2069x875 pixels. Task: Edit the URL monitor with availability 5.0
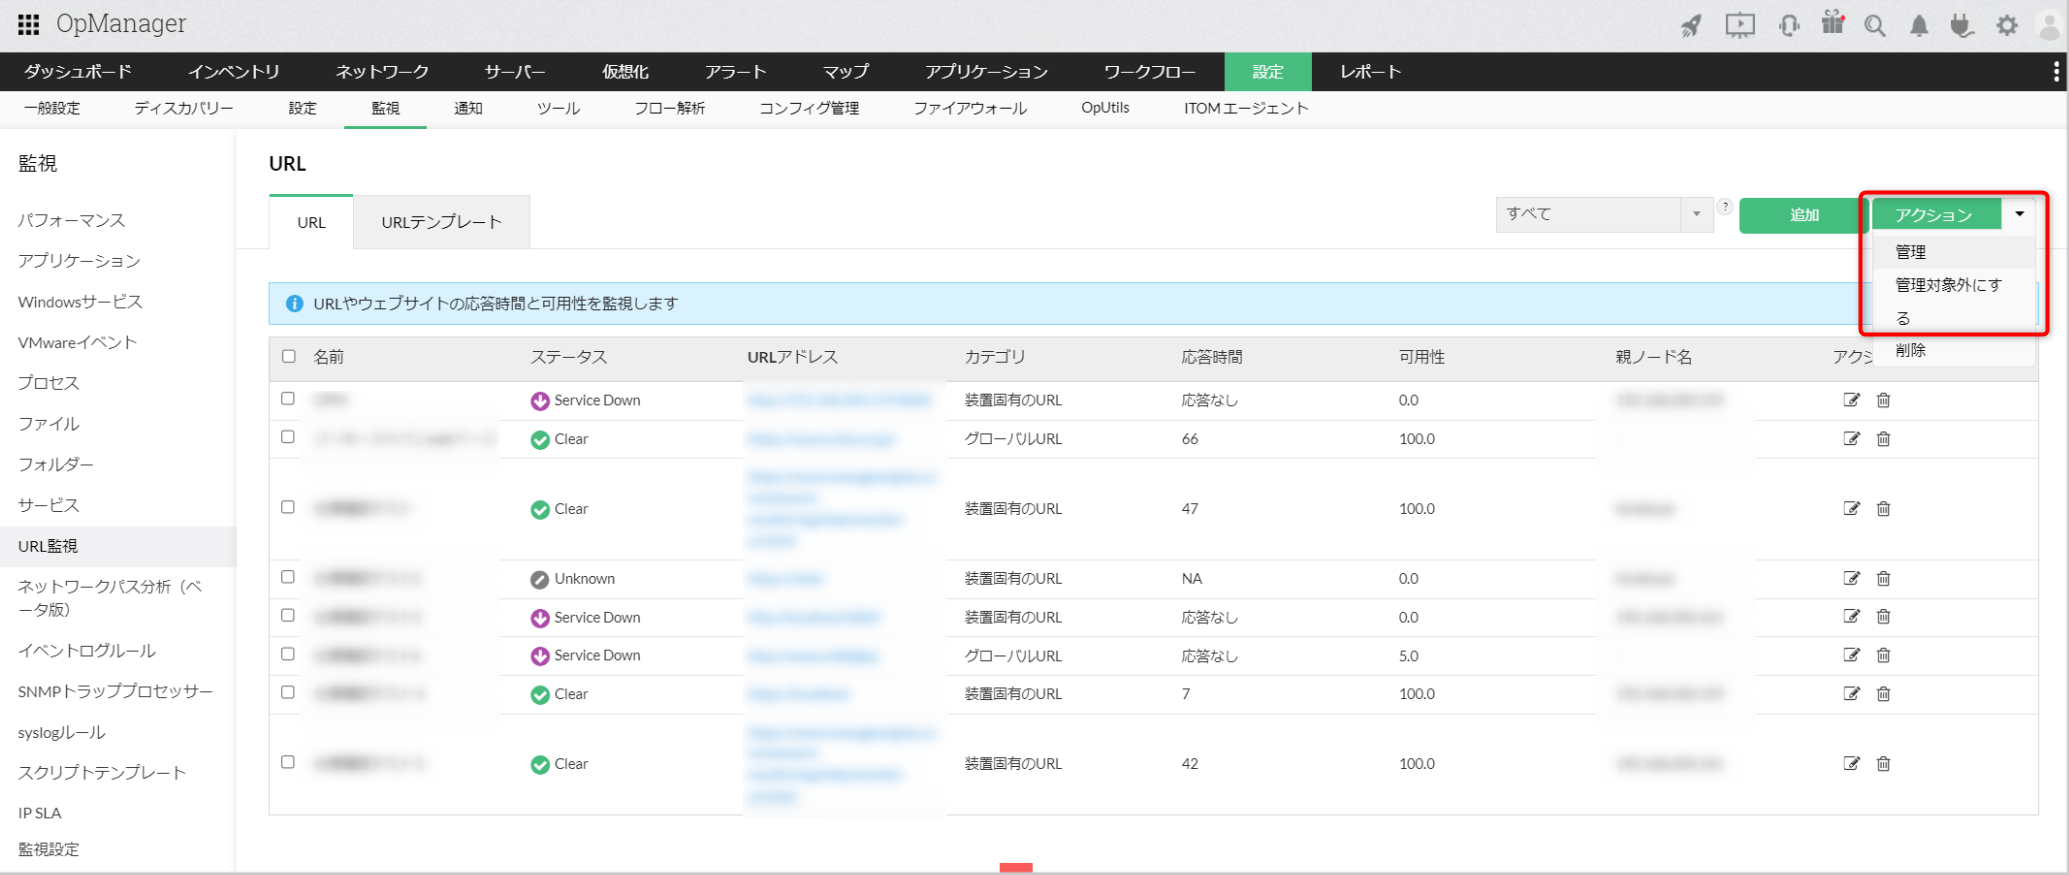1851,655
